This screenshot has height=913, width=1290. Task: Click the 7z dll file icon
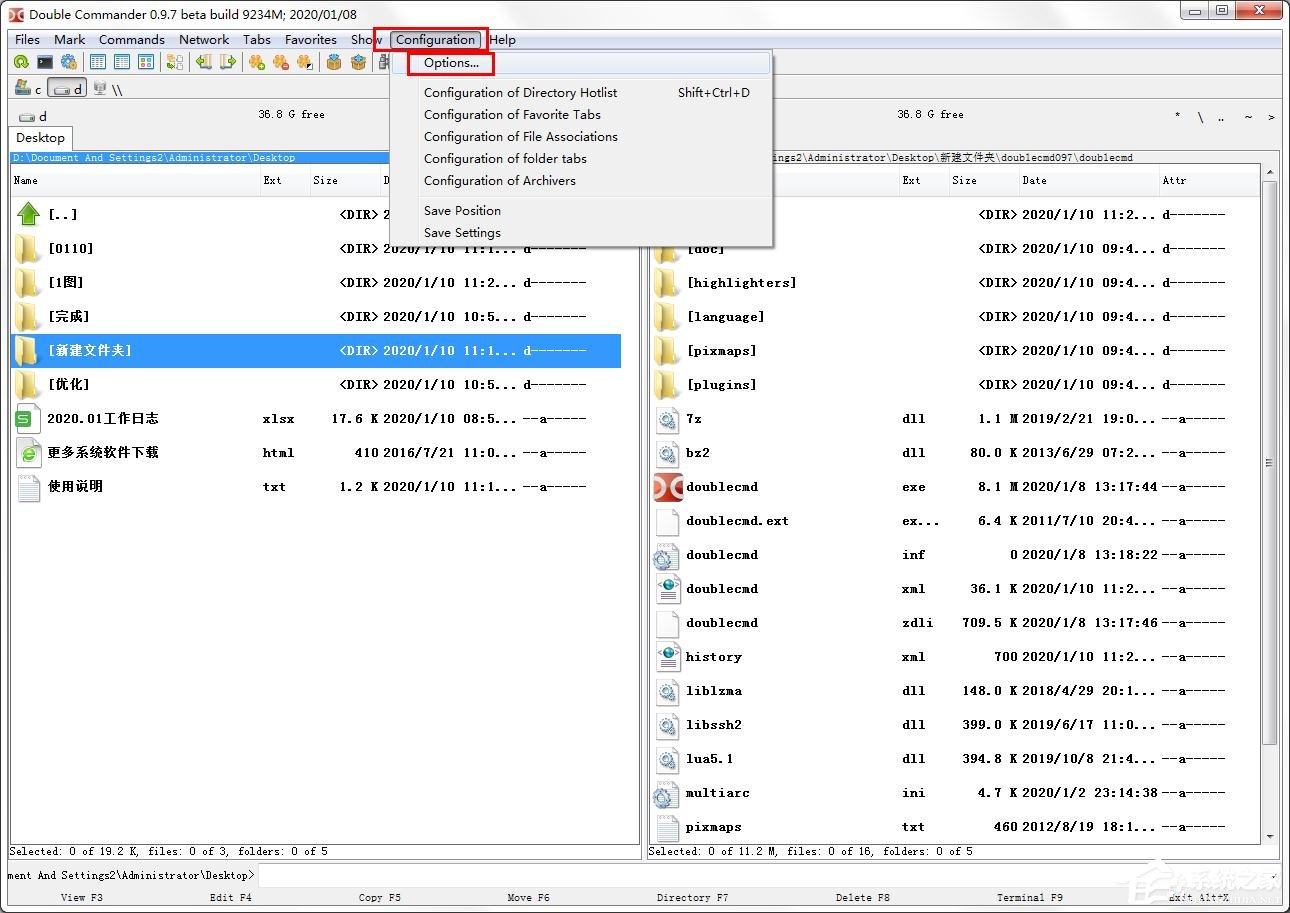(x=667, y=419)
